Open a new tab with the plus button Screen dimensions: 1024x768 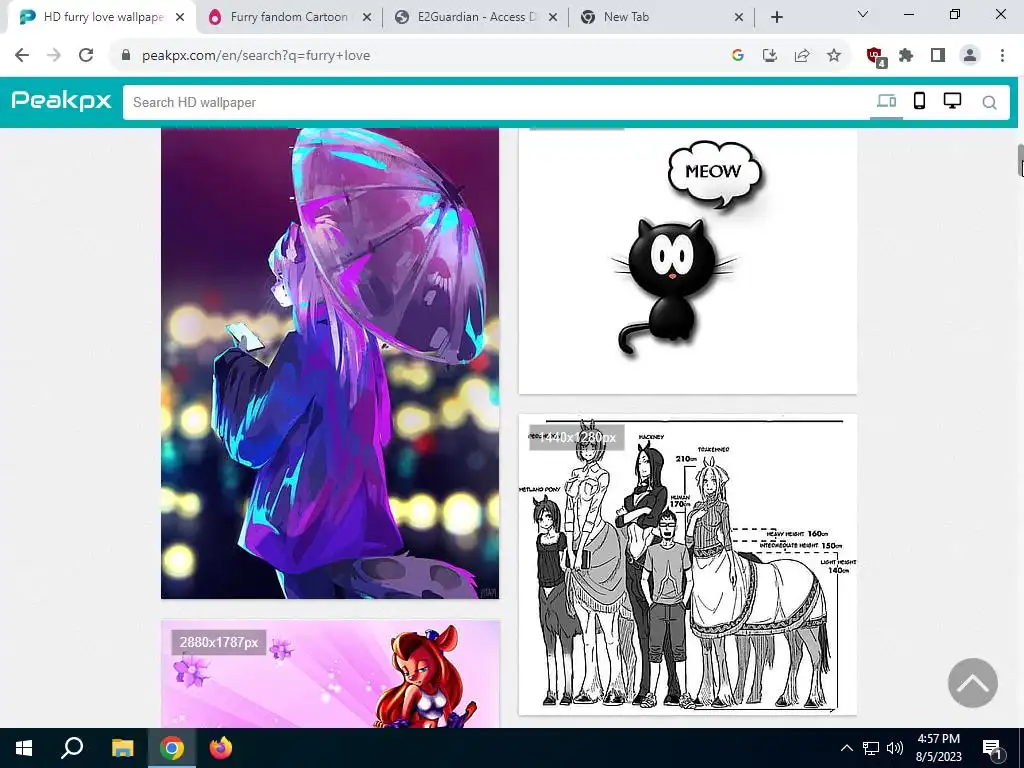[x=776, y=18]
